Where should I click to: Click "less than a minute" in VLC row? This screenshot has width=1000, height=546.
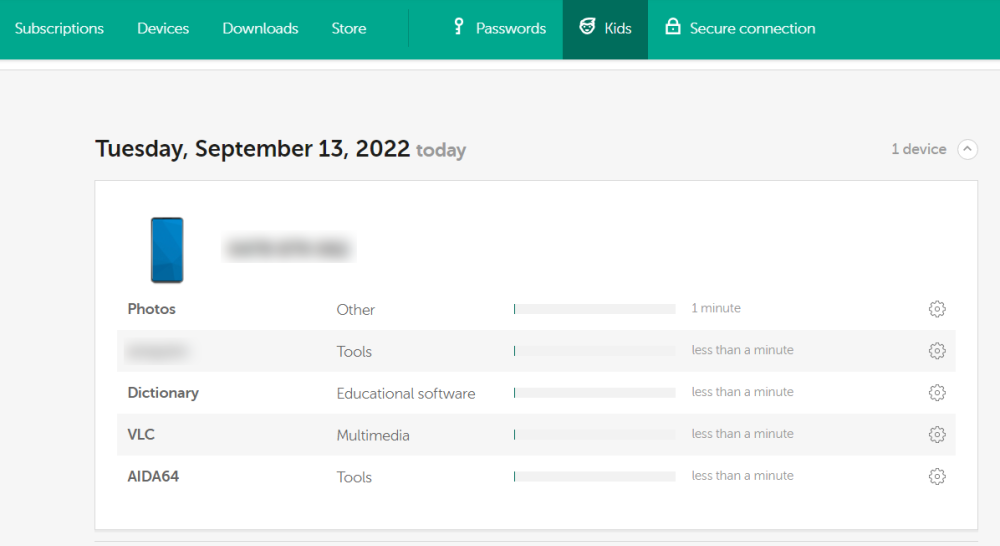click(x=742, y=434)
